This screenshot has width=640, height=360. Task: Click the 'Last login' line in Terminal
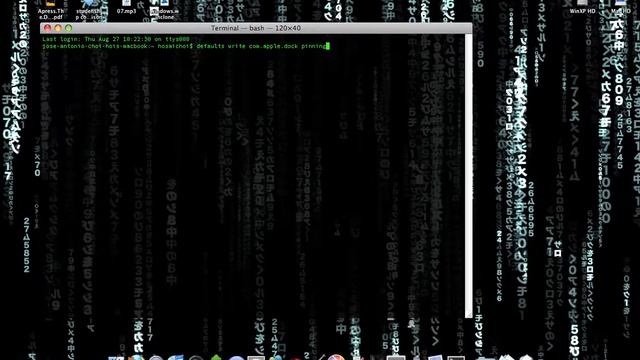click(116, 39)
